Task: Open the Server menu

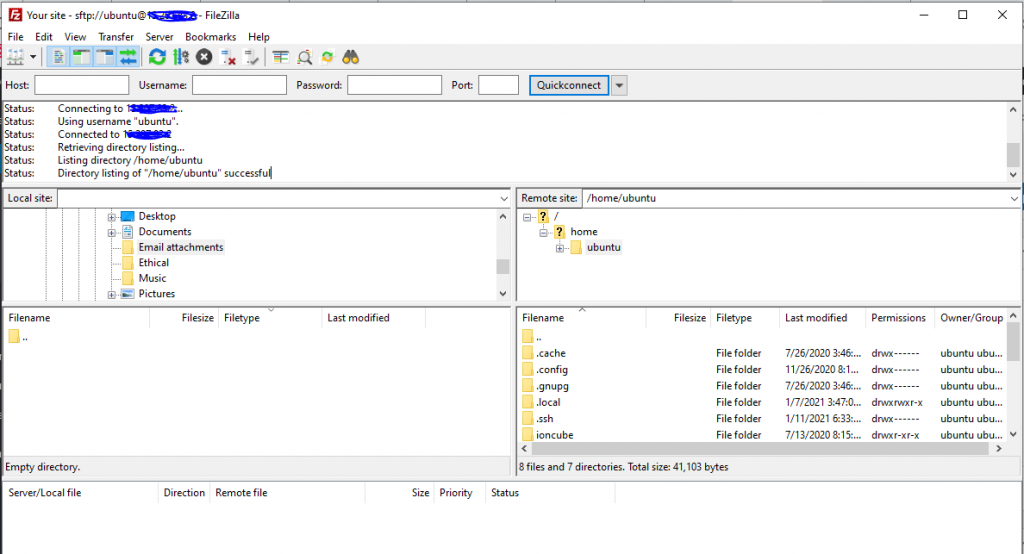Action: pyautogui.click(x=159, y=37)
